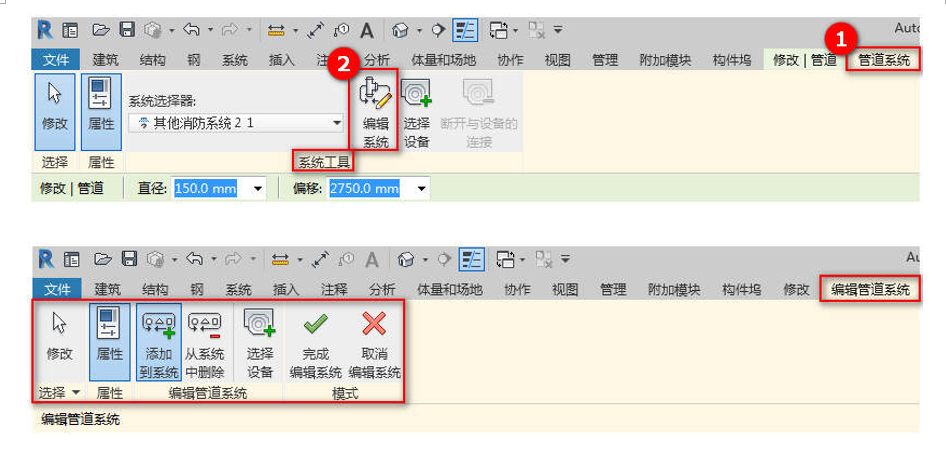
Task: Customize Quick Access Toolbar arrow in 管道系统 window
Action: 557,29
